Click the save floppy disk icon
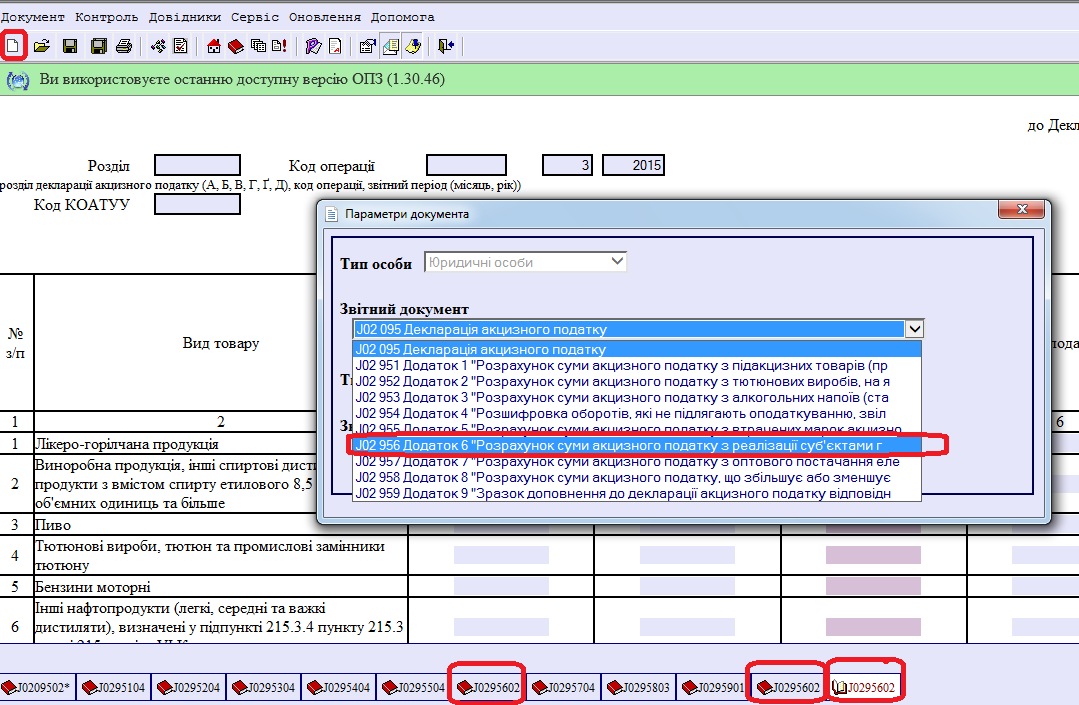Screen dimensions: 1079x705 tap(70, 46)
